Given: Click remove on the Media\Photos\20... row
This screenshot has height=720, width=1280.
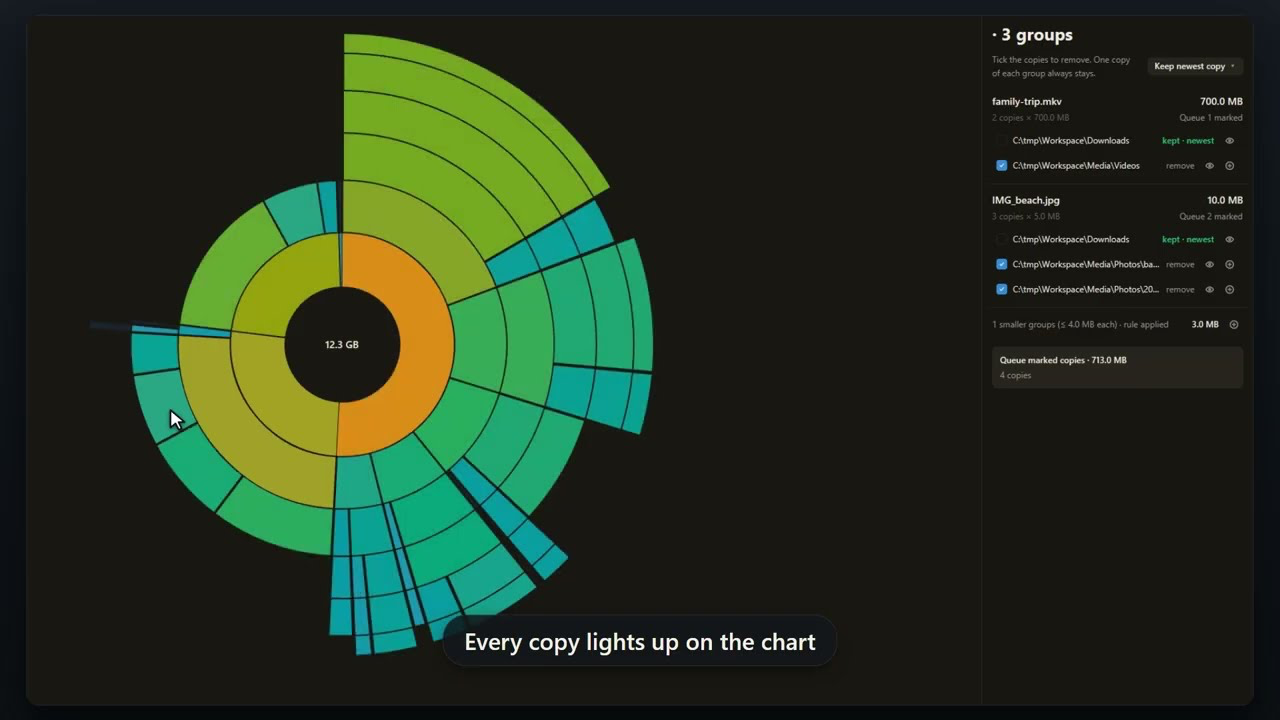Looking at the screenshot, I should point(1180,290).
